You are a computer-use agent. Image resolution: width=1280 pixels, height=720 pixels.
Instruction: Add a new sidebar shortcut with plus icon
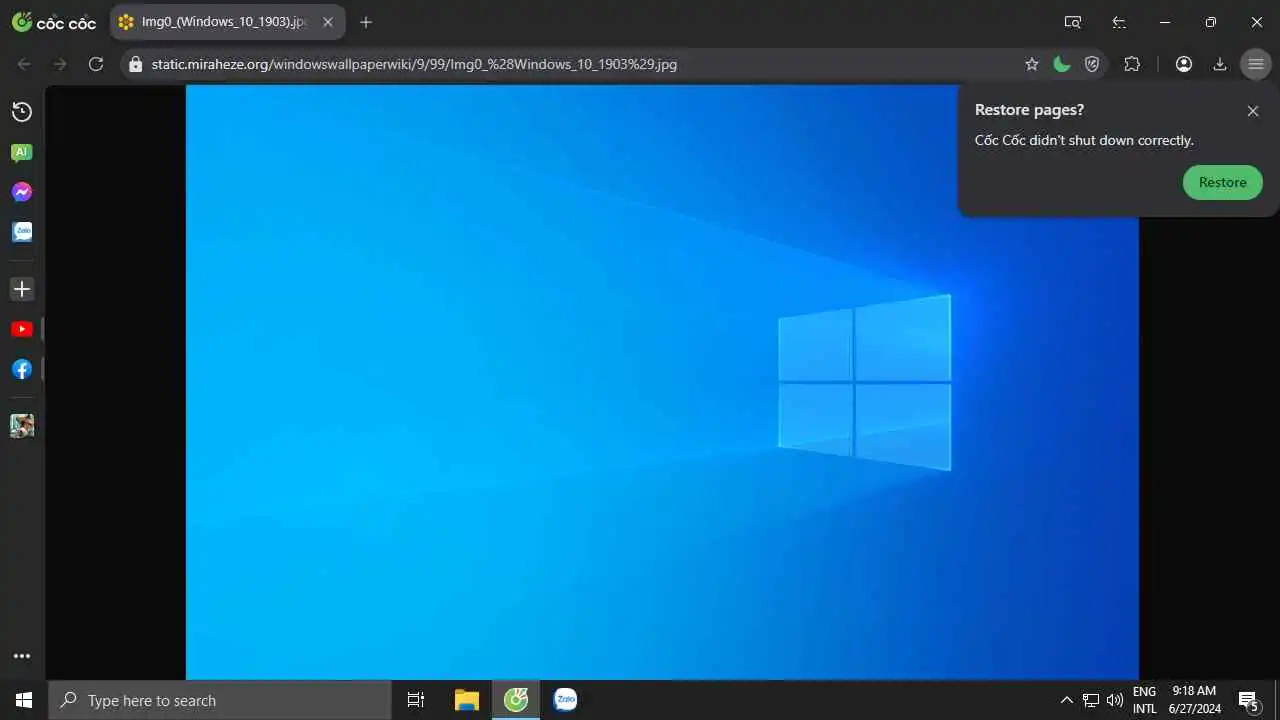point(22,289)
